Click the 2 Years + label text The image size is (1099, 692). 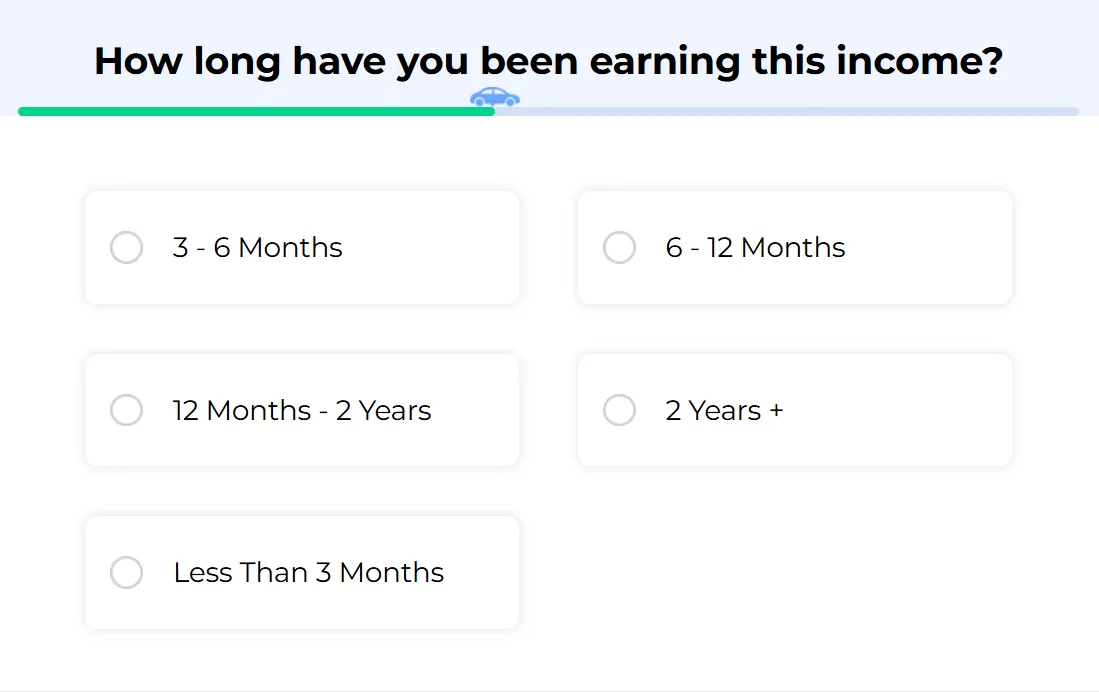[724, 410]
